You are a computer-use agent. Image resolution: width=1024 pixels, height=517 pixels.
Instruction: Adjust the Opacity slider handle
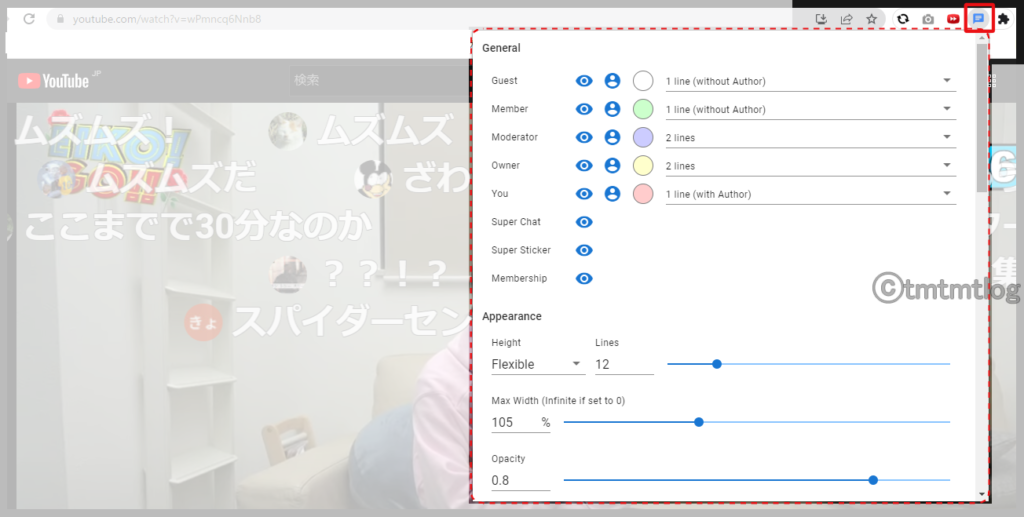tap(873, 480)
